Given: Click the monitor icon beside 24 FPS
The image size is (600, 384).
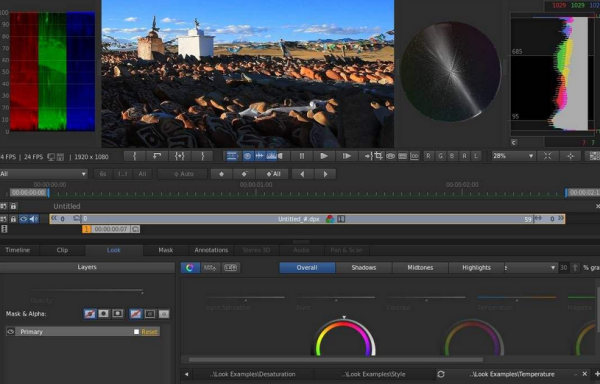Looking at the screenshot, I should 51,157.
